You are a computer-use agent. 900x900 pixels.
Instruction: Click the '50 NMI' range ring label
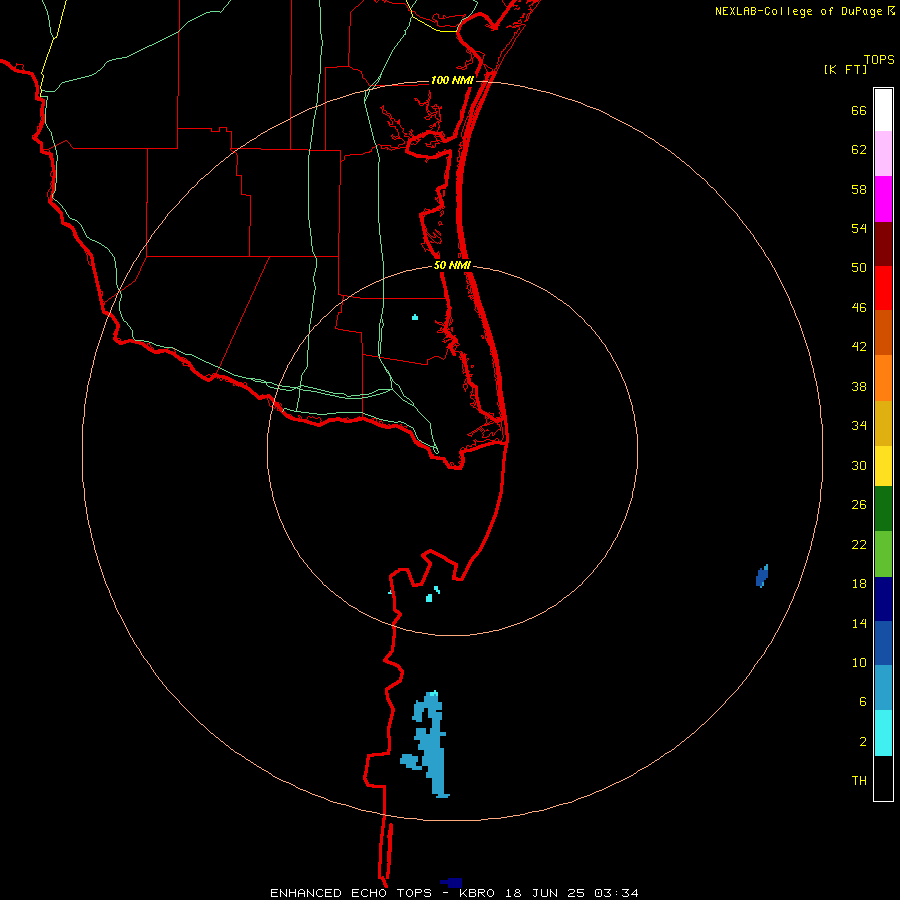click(x=452, y=265)
